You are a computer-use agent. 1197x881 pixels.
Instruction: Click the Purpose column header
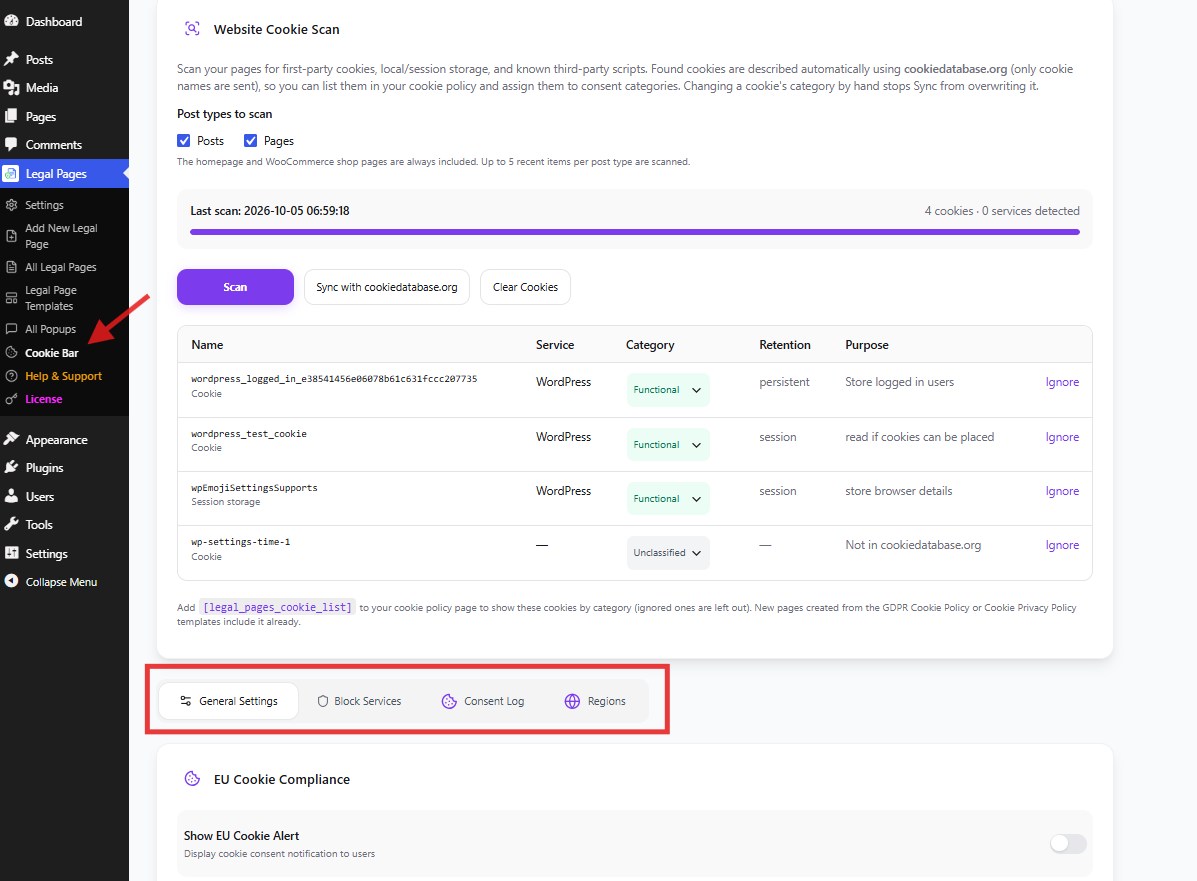pyautogui.click(x=866, y=345)
